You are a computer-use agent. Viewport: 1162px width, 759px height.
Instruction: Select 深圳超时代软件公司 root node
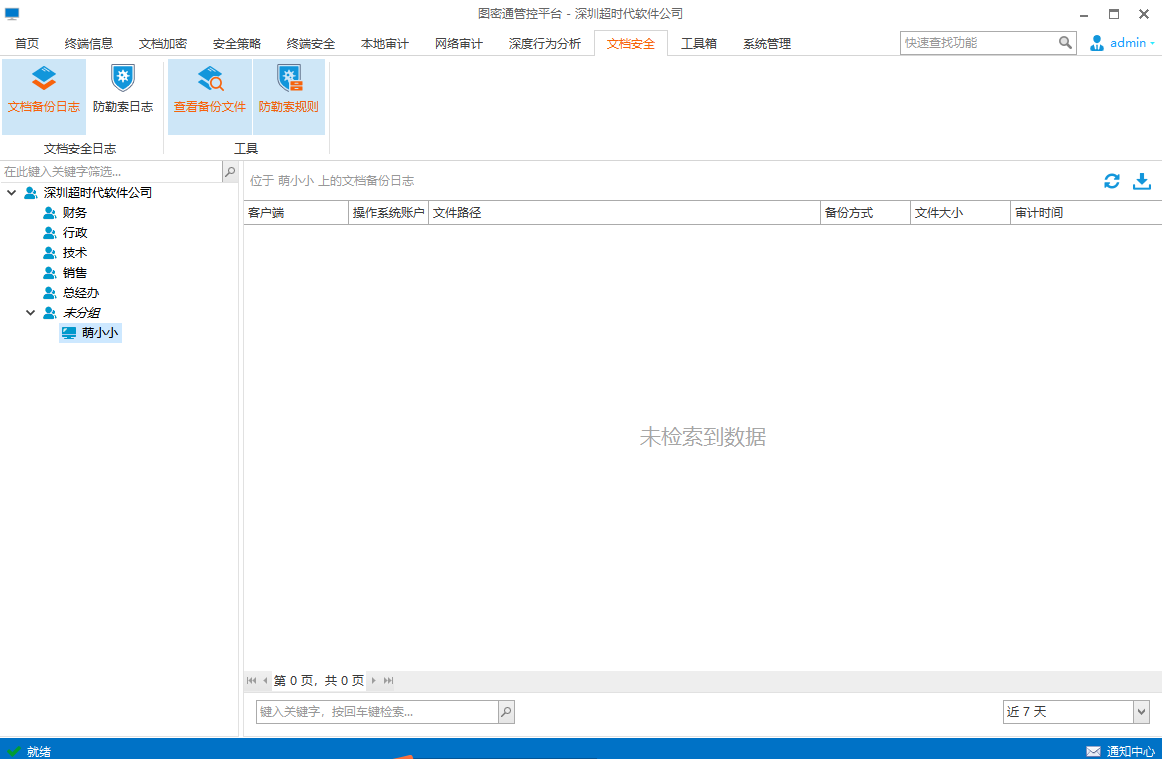[x=98, y=193]
